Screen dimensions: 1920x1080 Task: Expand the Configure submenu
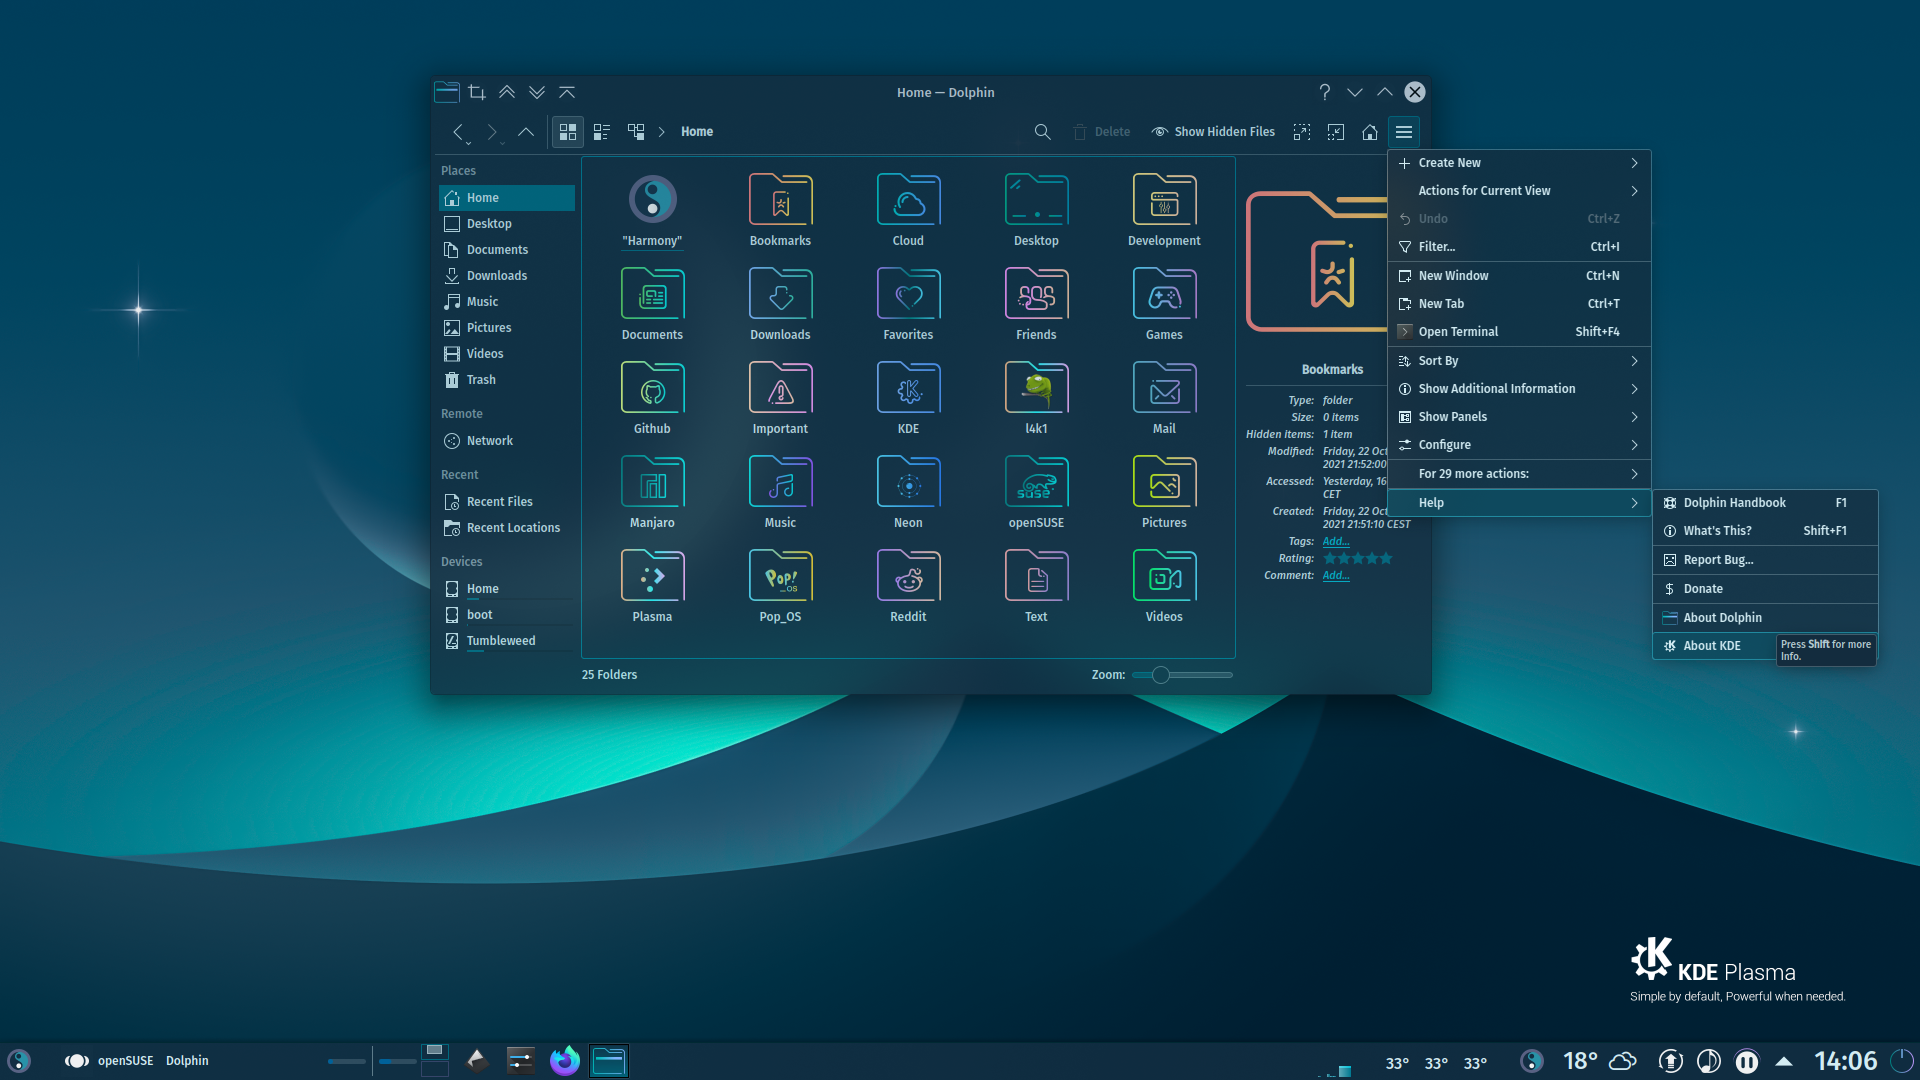[1519, 445]
